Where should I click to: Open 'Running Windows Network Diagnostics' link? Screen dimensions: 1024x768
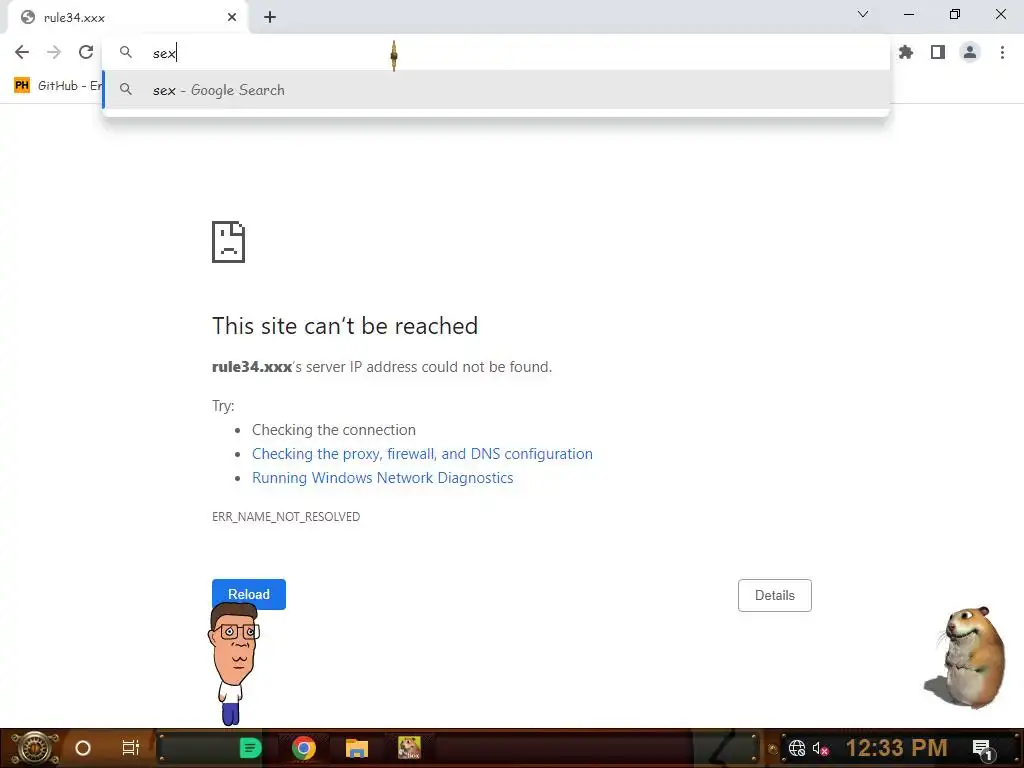coord(383,478)
